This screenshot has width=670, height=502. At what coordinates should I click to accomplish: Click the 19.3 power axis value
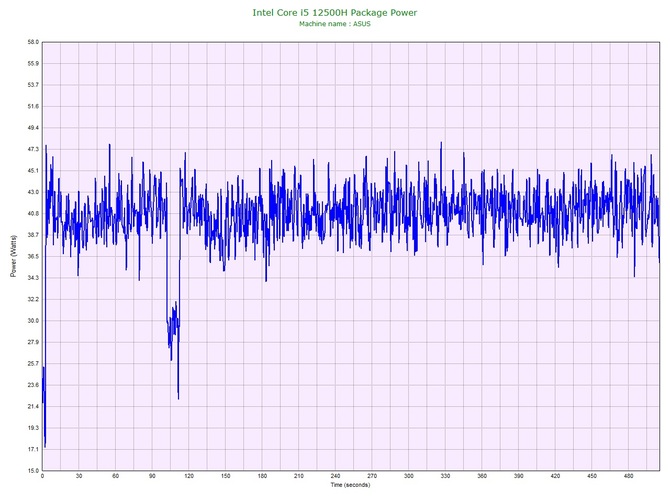33,428
